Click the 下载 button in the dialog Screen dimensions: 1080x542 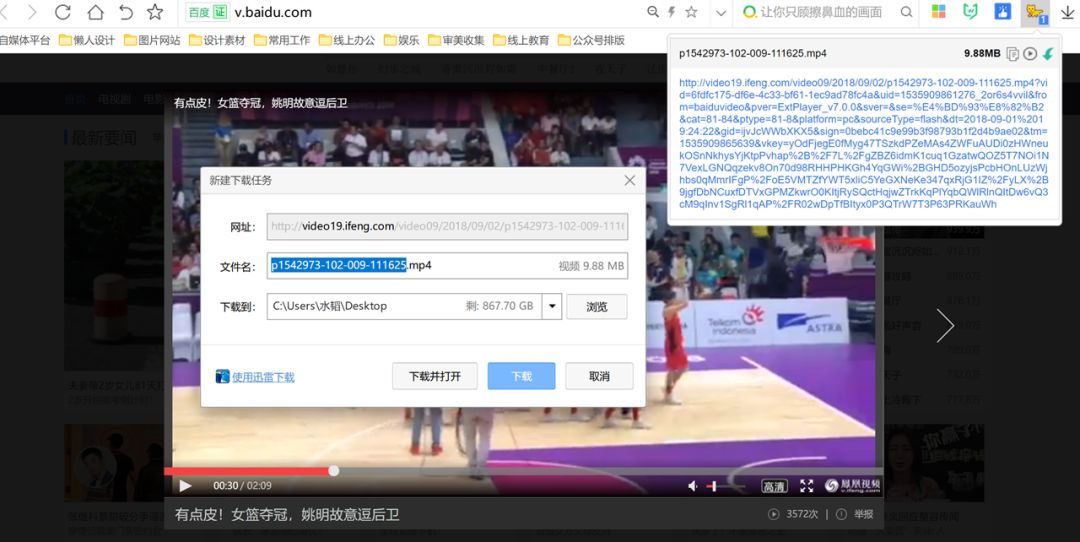pos(521,376)
